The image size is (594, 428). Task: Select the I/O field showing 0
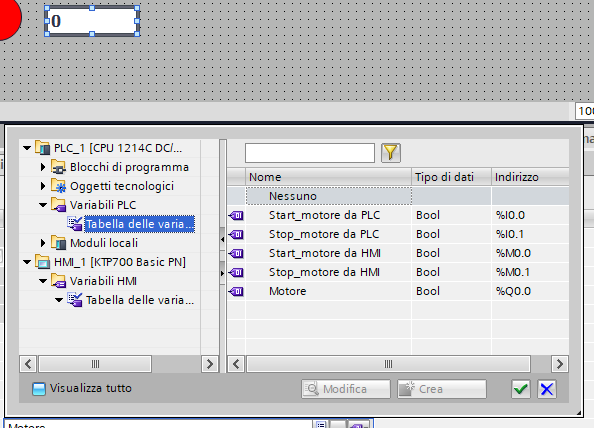[92, 21]
